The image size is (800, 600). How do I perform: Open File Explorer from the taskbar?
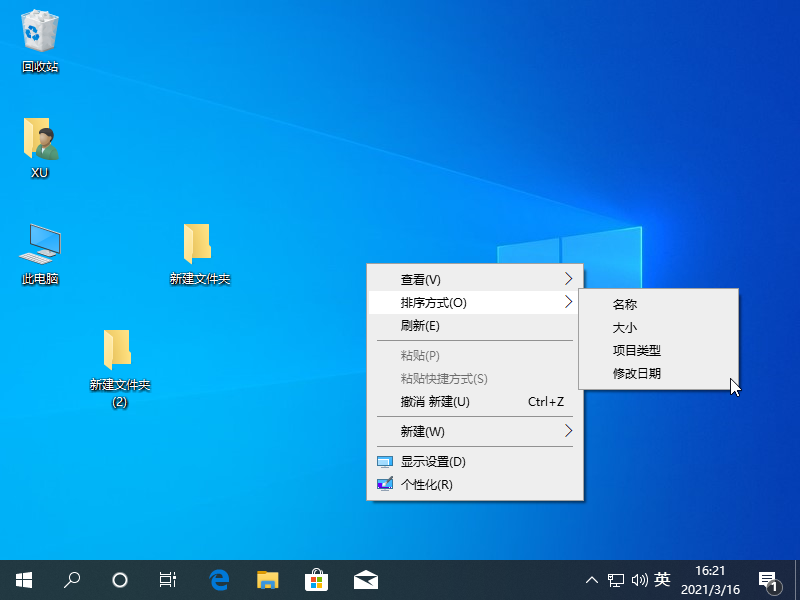[267, 579]
